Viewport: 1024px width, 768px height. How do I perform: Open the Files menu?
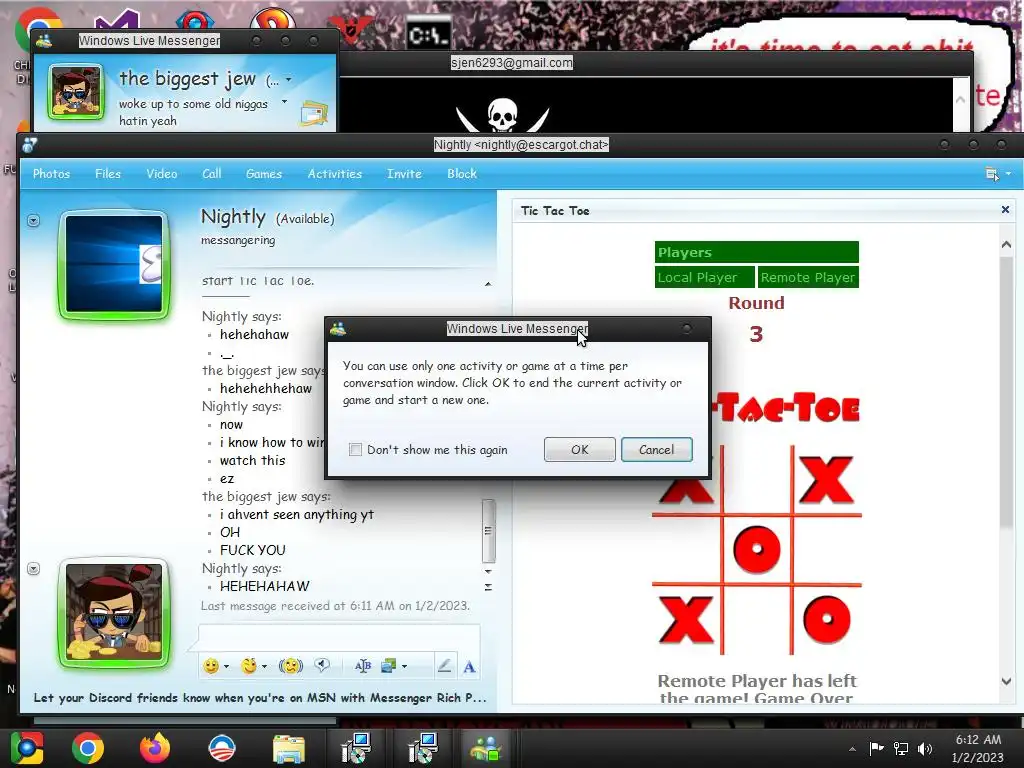[108, 174]
